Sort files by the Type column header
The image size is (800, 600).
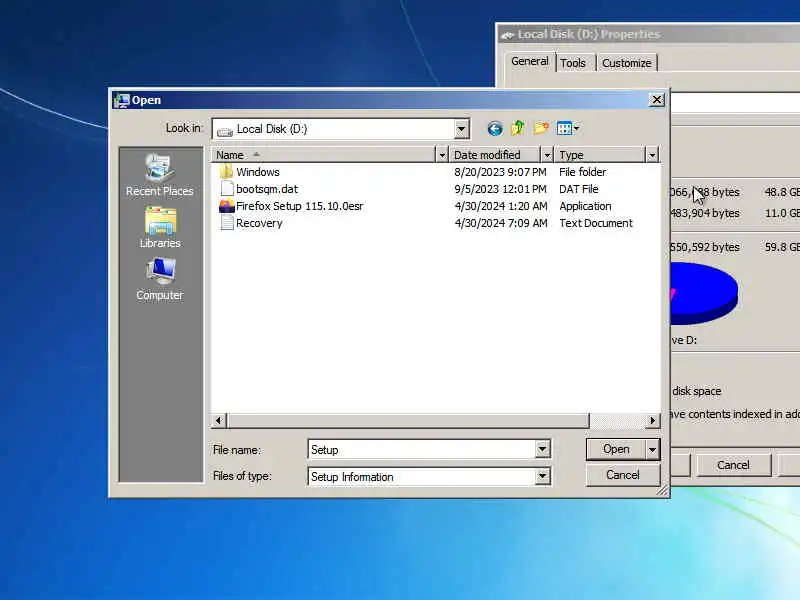pos(600,155)
